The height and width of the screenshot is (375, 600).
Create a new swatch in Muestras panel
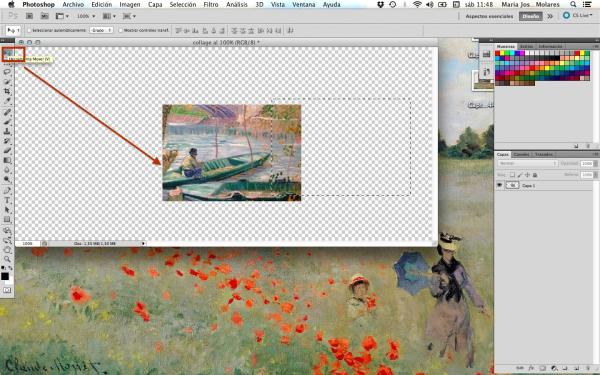(576, 146)
